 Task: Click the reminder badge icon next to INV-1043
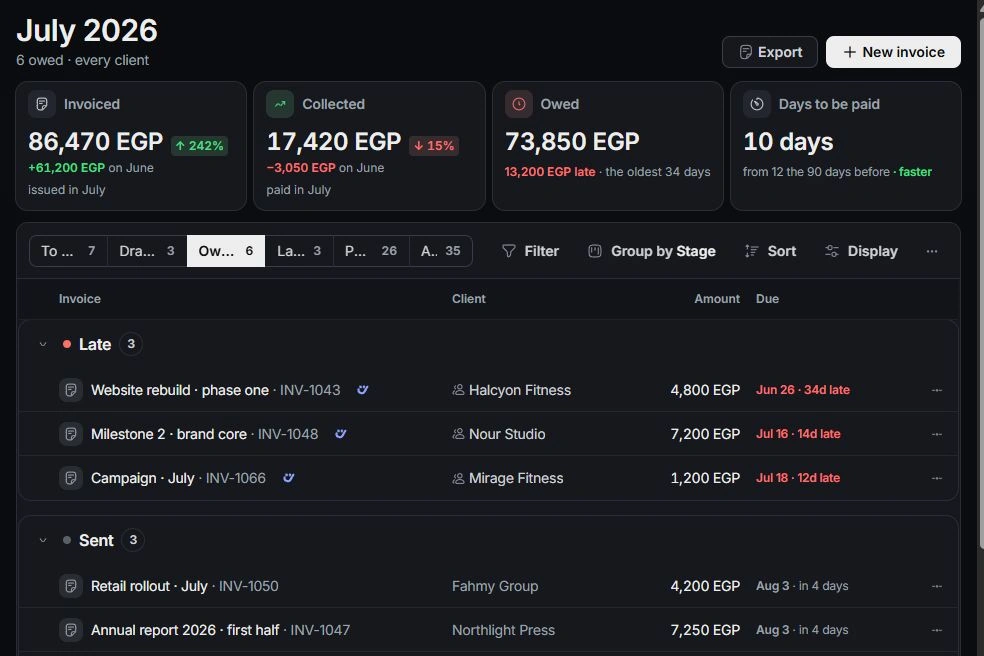pos(362,390)
